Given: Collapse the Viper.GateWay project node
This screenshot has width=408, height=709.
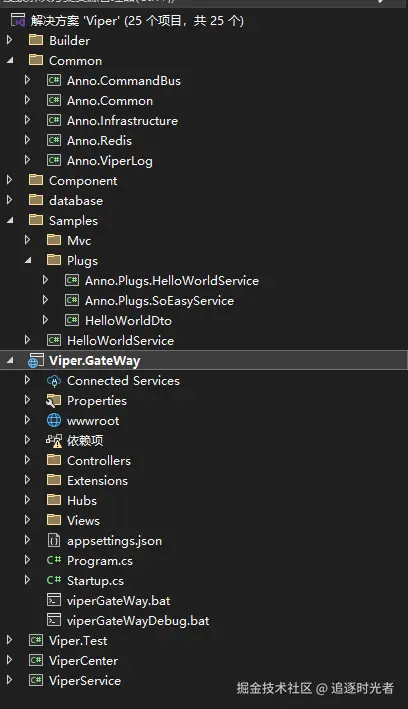Looking at the screenshot, I should (10, 361).
